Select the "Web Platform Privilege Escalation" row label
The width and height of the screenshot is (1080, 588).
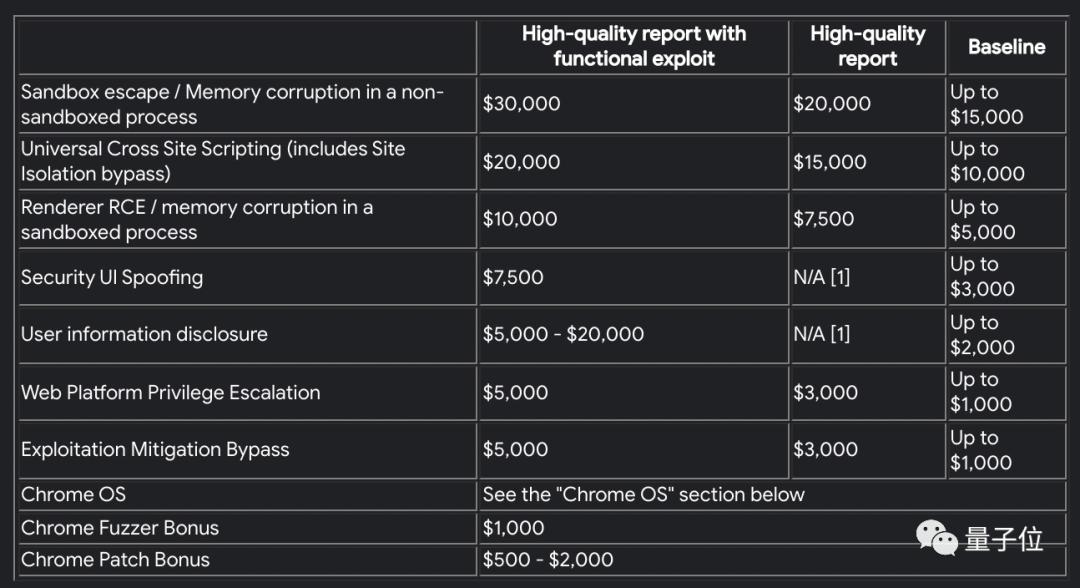(171, 392)
